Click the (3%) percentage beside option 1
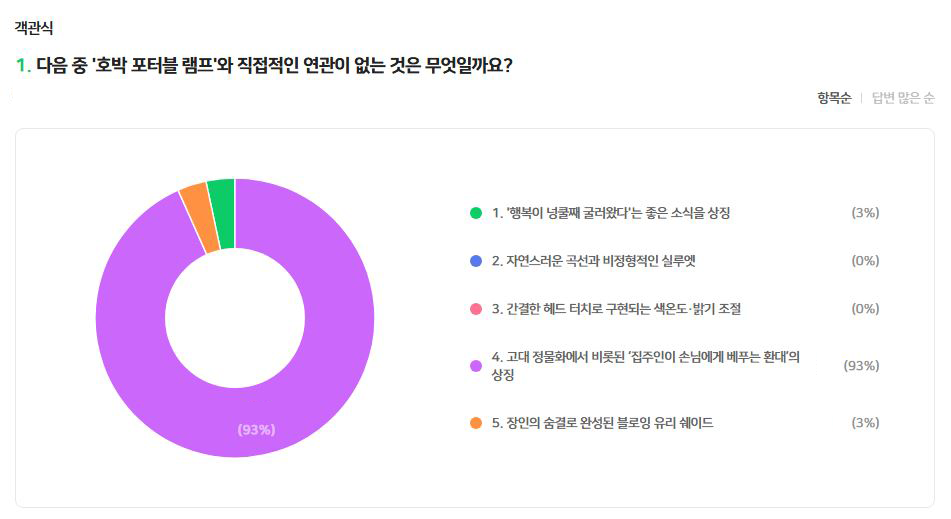Viewport: 951px width, 519px height. click(864, 213)
